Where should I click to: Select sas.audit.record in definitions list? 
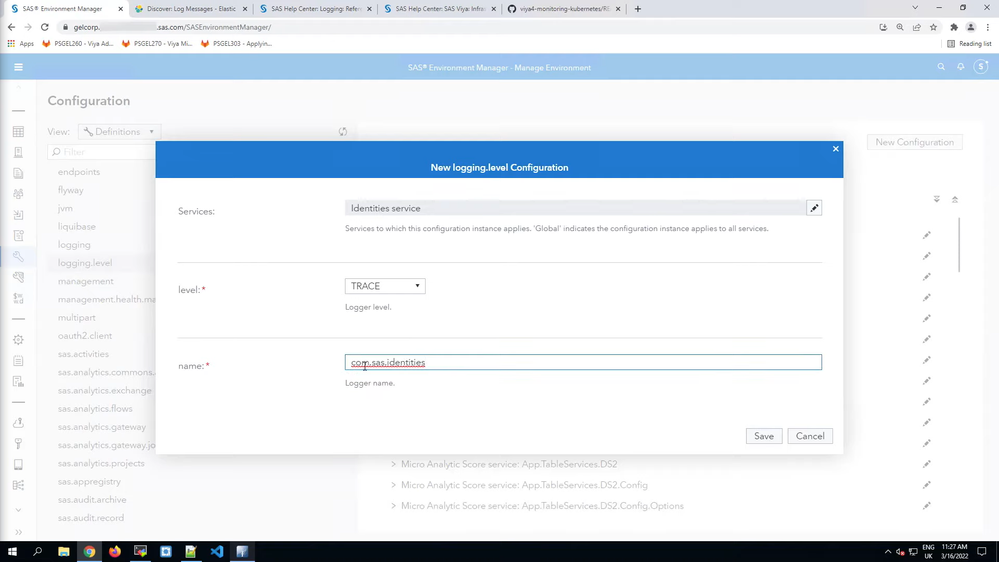click(x=90, y=518)
